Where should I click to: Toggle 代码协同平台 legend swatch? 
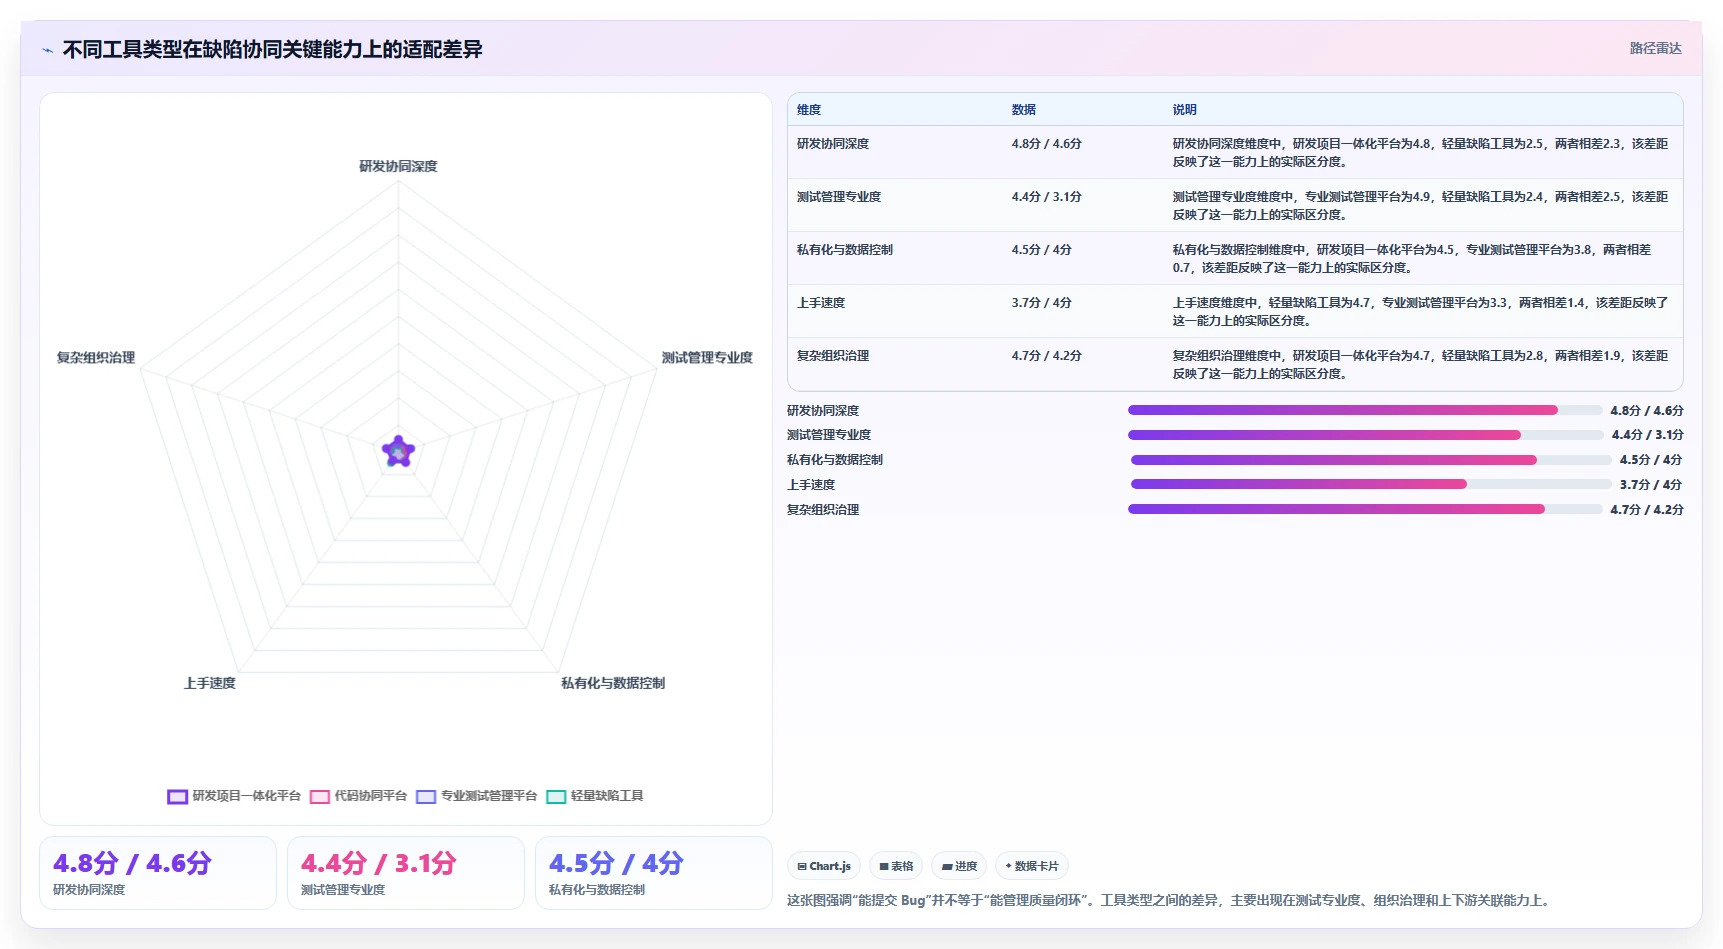click(x=320, y=797)
